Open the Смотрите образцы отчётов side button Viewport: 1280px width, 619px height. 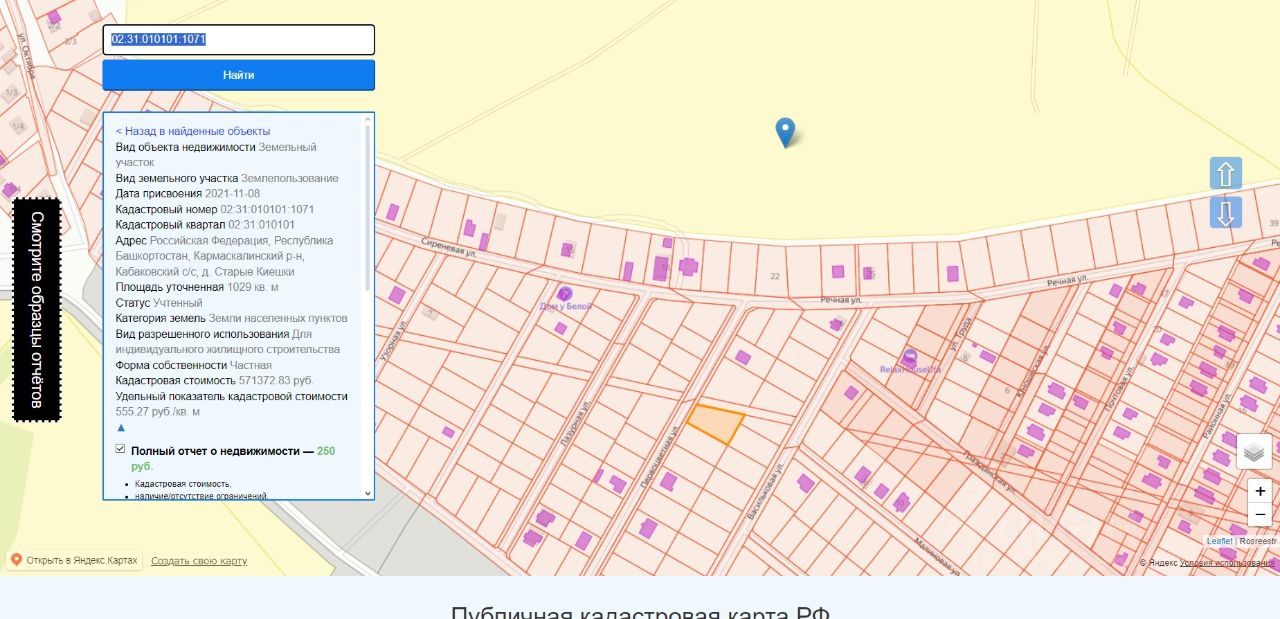(x=37, y=310)
